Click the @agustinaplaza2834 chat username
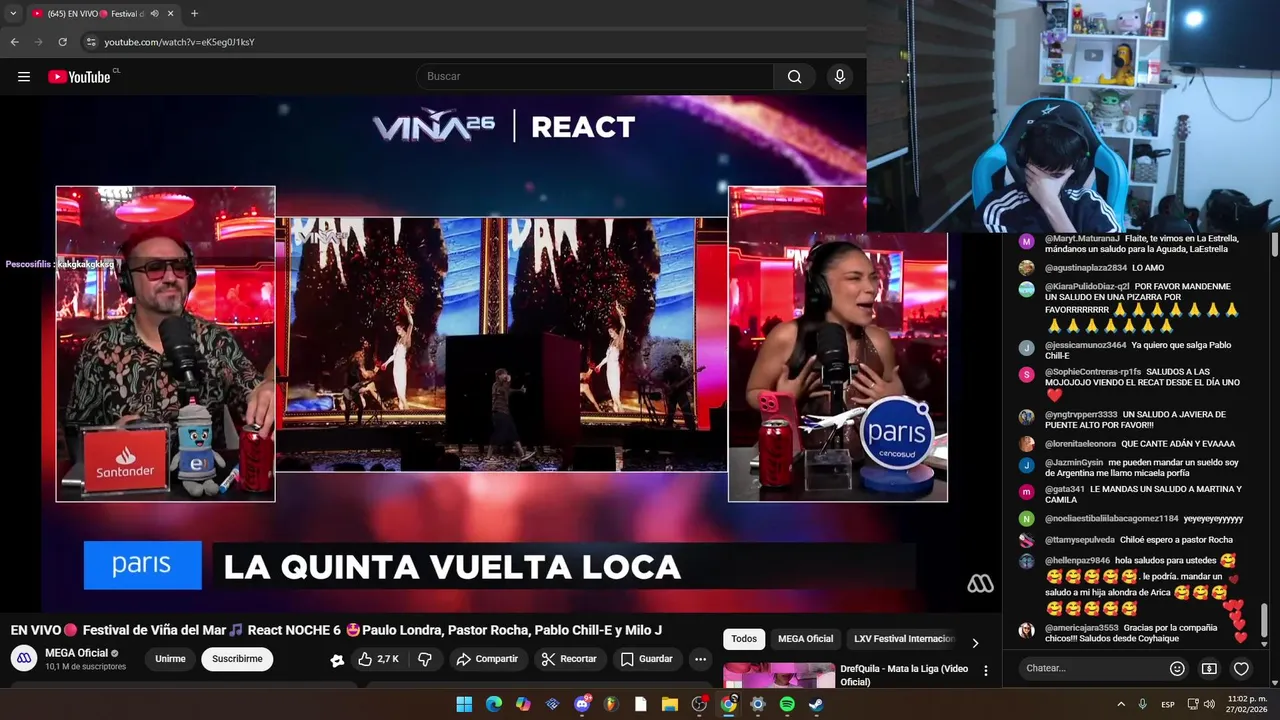This screenshot has height=720, width=1280. pos(1086,268)
